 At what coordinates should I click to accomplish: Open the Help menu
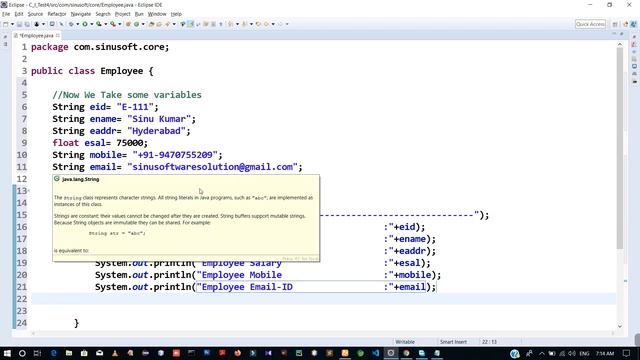pyautogui.click(x=176, y=14)
